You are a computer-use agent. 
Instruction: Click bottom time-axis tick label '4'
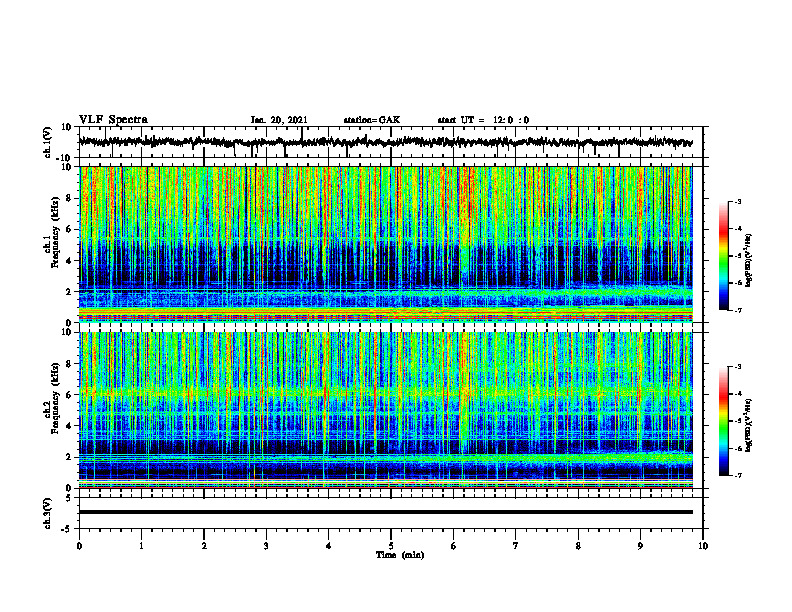tap(329, 546)
